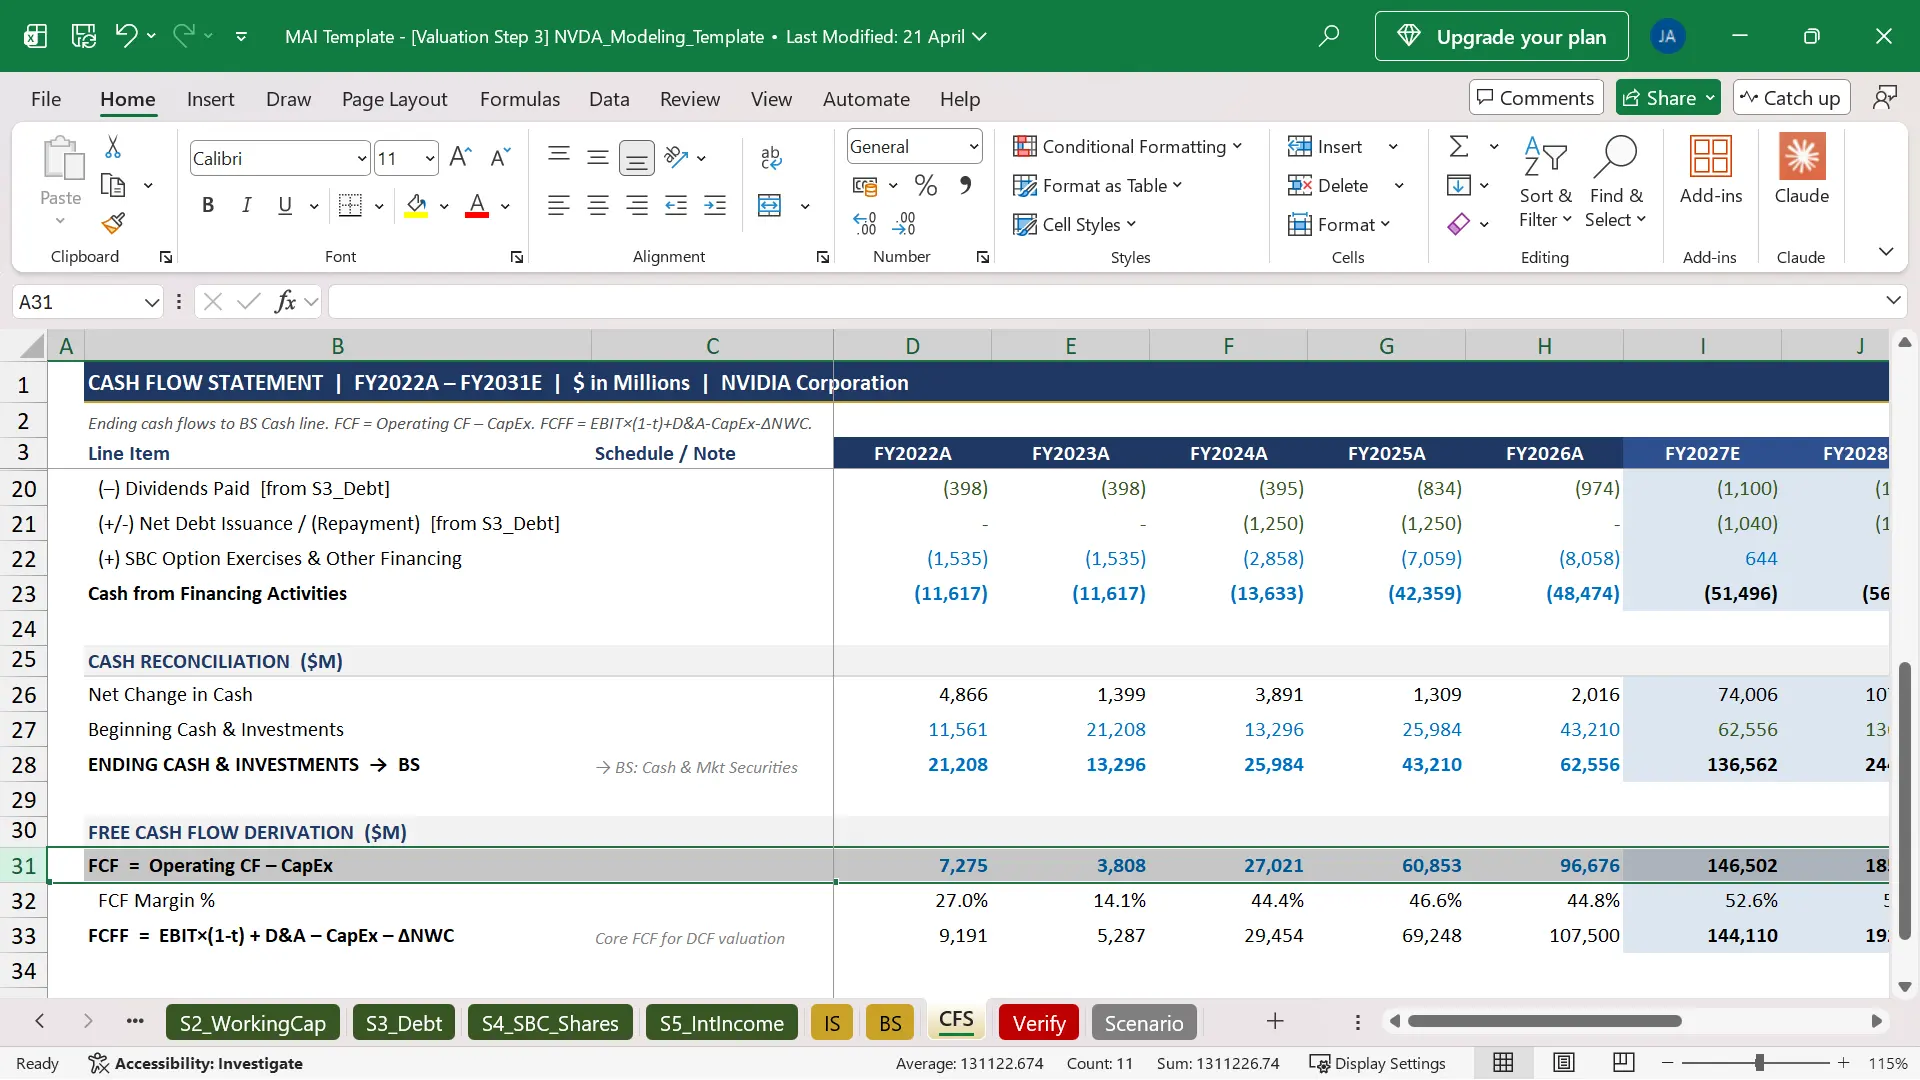Image resolution: width=1920 pixels, height=1080 pixels.
Task: Click the Upgrade your plan button
Action: pyautogui.click(x=1502, y=36)
